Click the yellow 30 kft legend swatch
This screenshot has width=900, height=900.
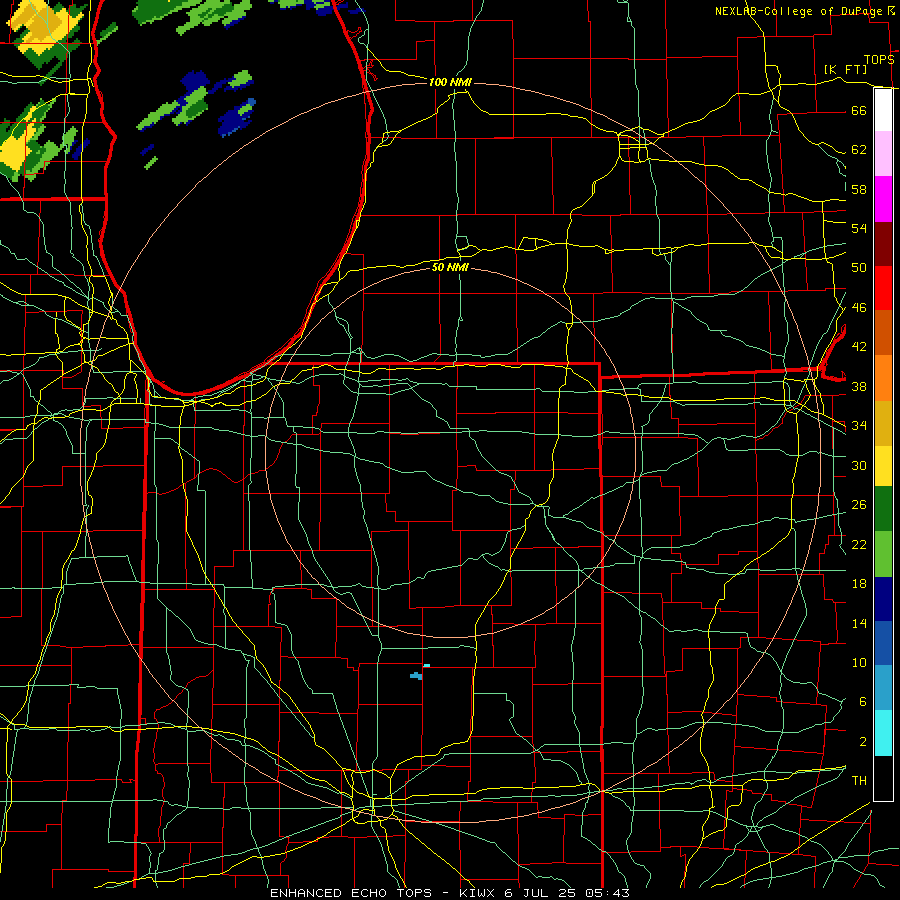point(883,466)
